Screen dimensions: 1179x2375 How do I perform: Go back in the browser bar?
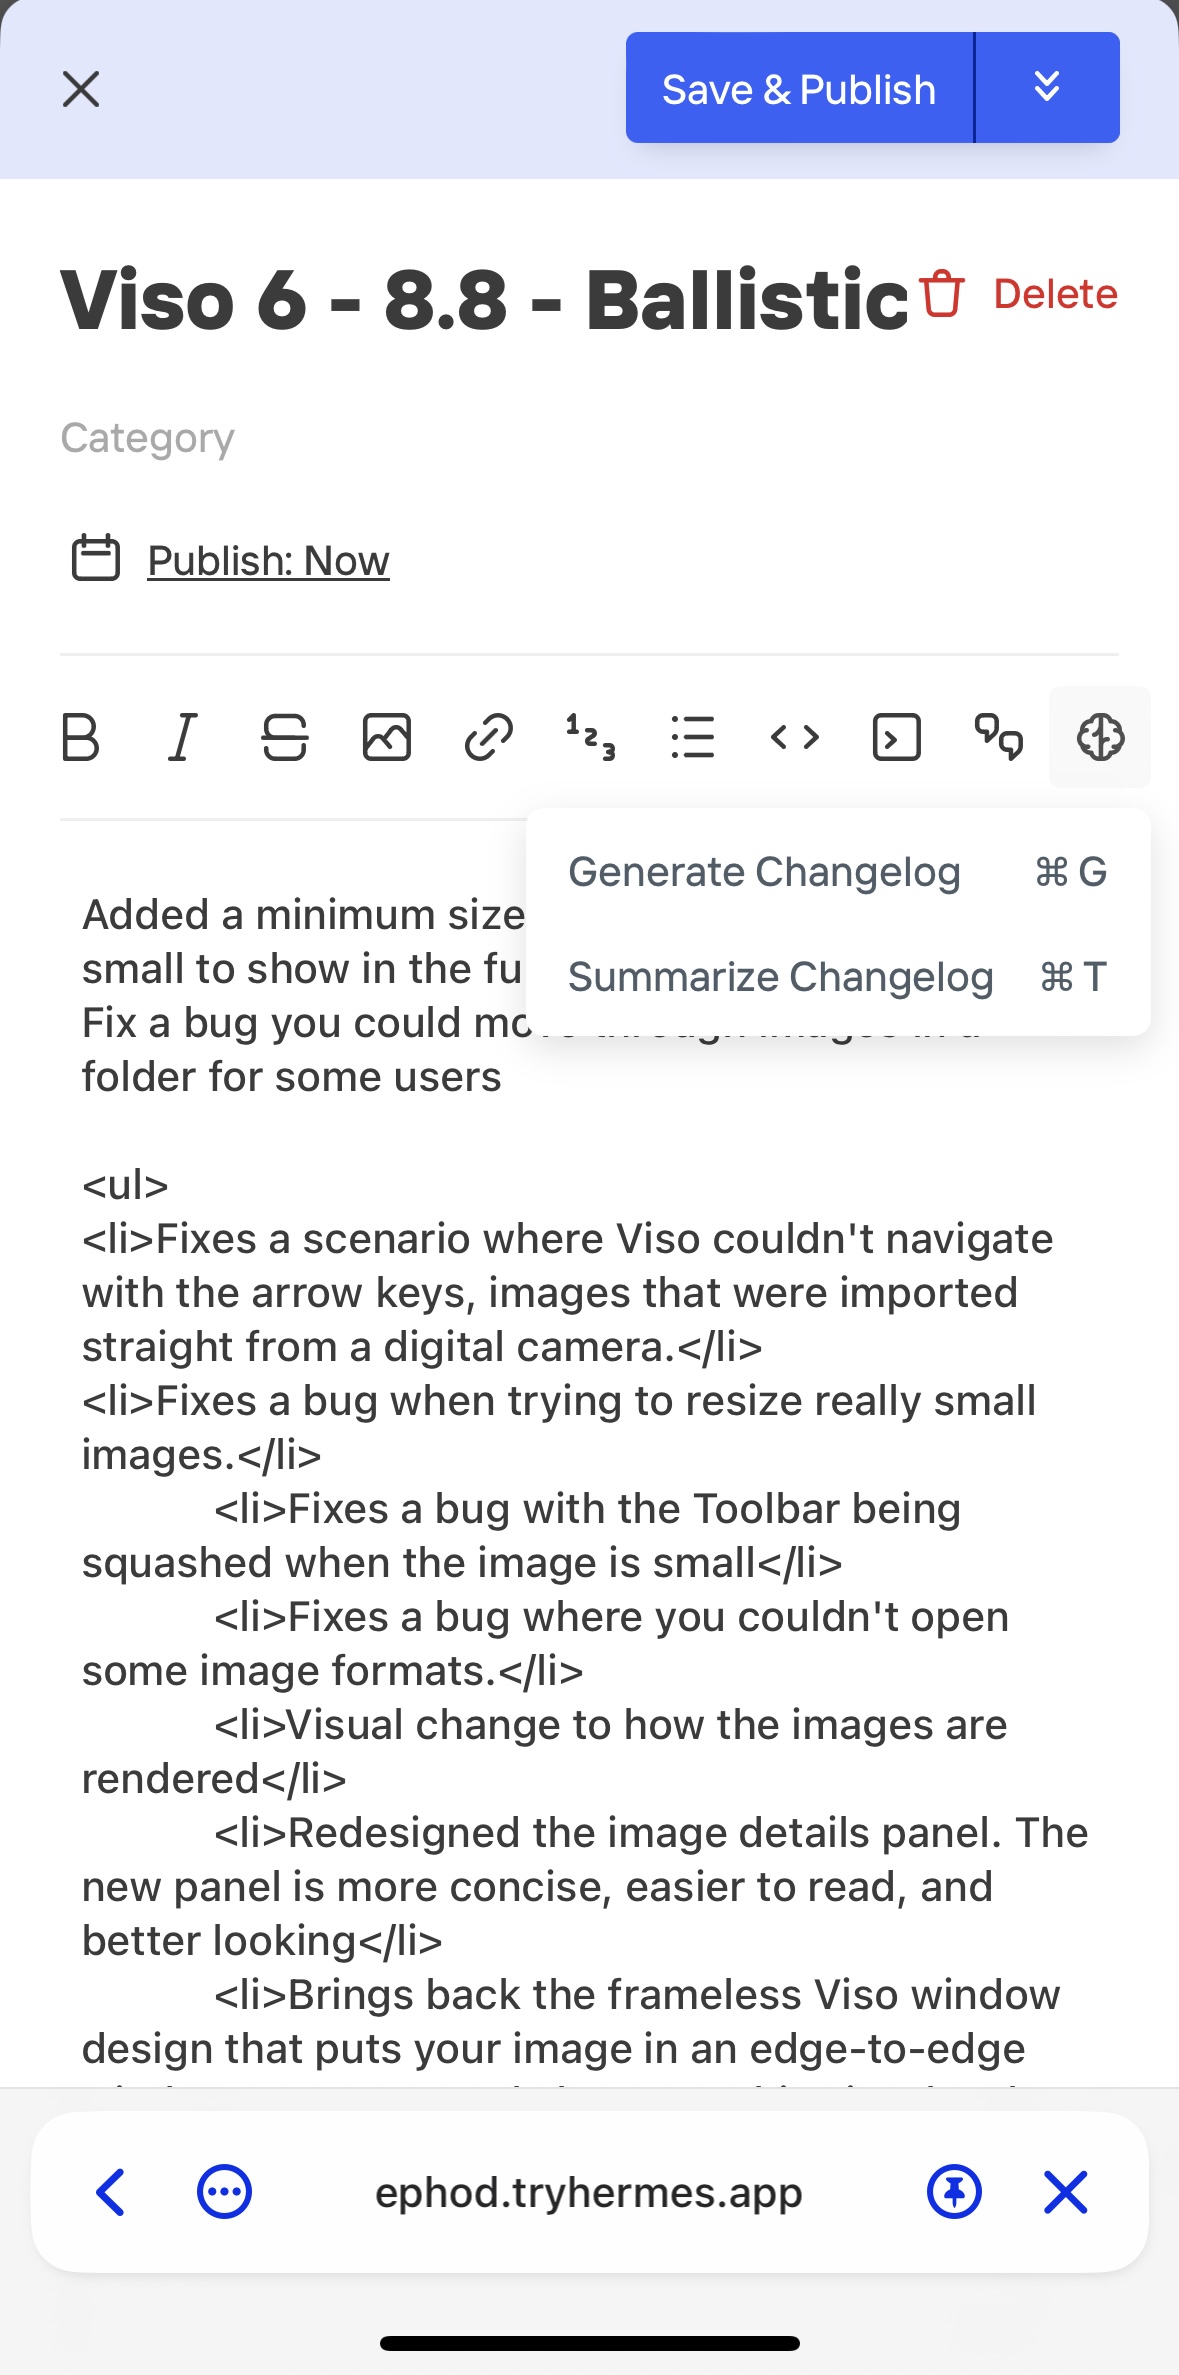click(x=110, y=2192)
